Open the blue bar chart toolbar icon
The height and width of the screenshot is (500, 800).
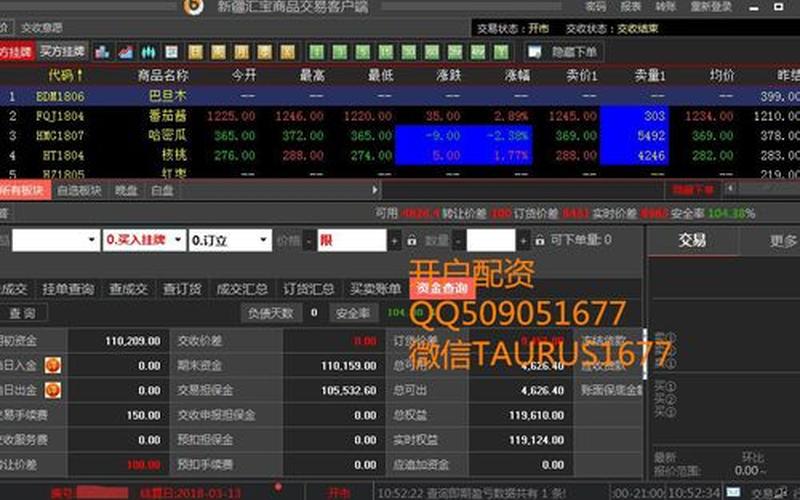click(x=102, y=52)
